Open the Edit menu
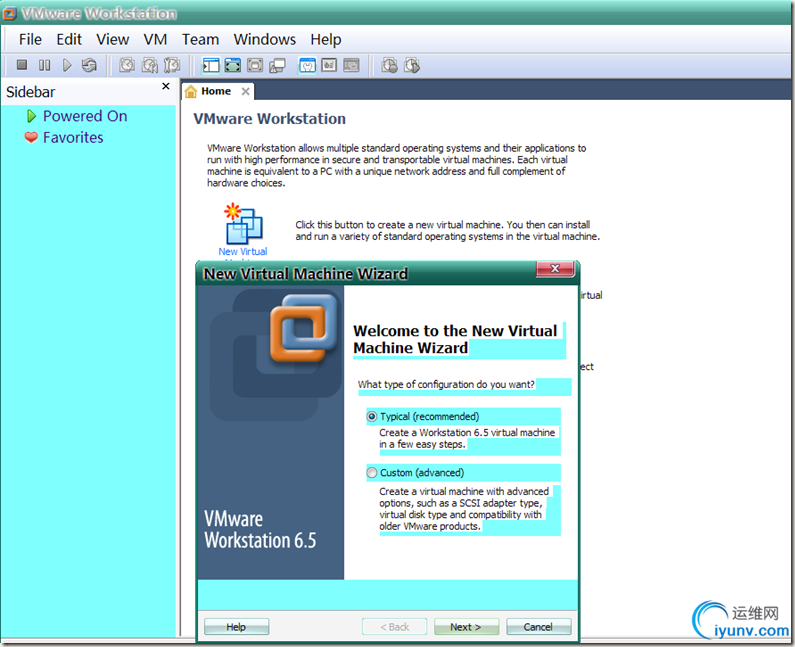795x647 pixels. coord(69,40)
